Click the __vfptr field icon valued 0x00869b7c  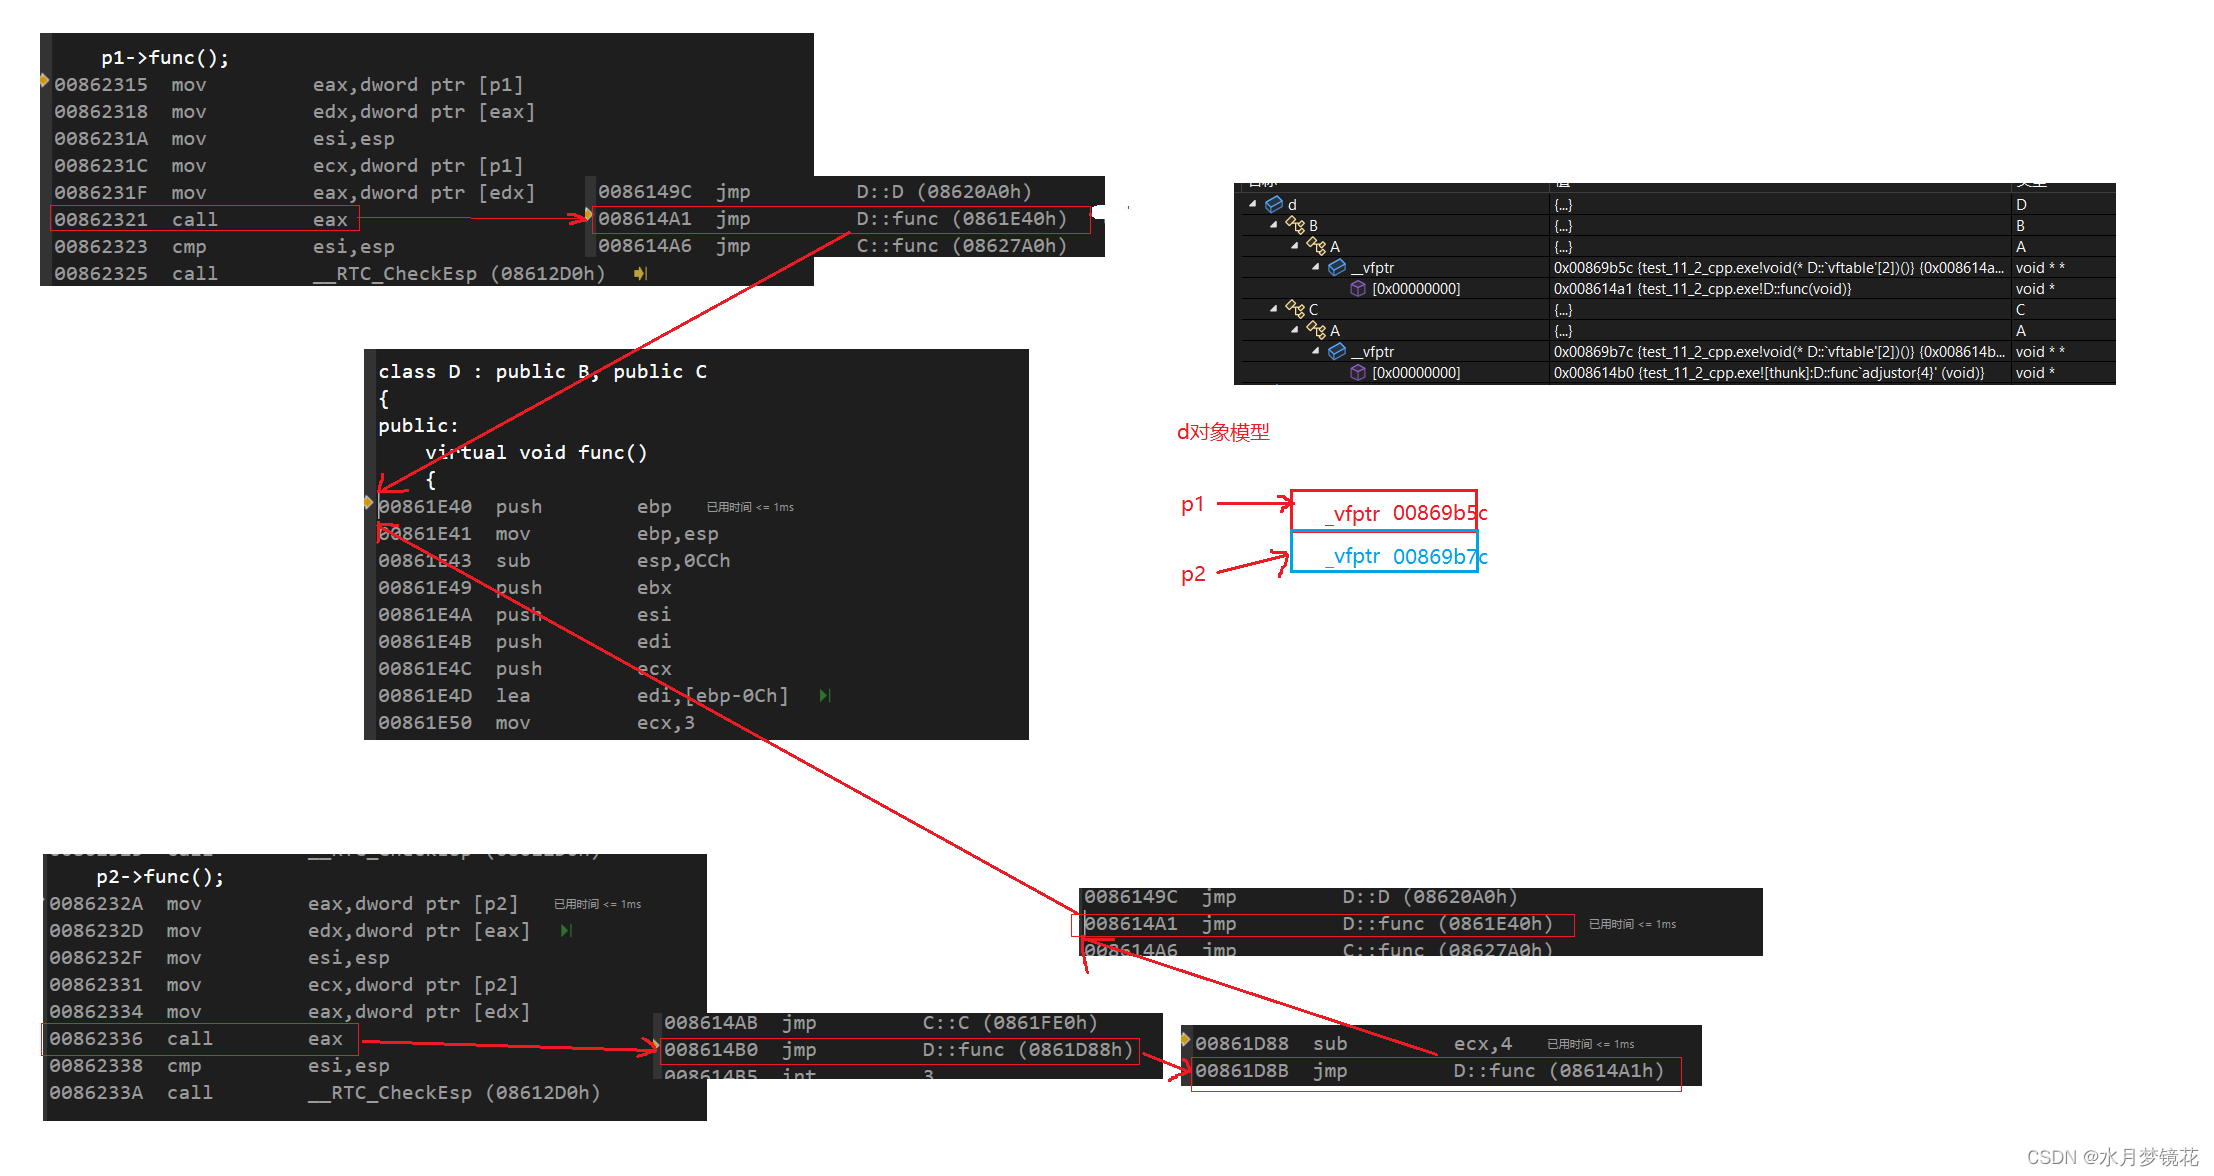coord(1337,351)
